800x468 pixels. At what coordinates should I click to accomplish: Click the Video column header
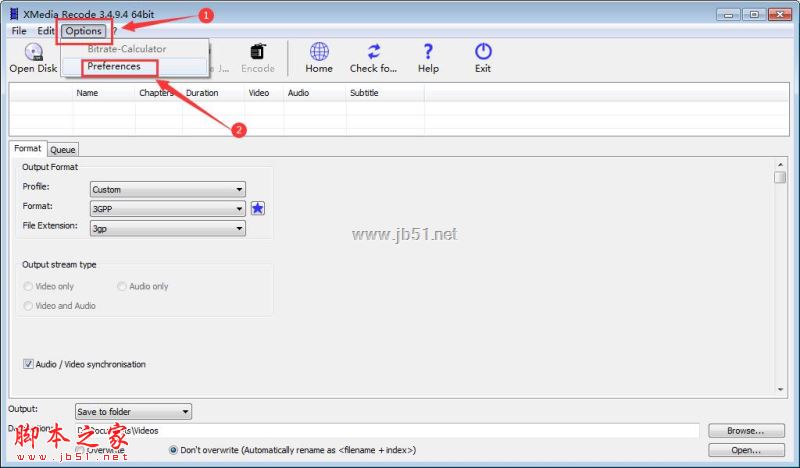click(x=264, y=93)
